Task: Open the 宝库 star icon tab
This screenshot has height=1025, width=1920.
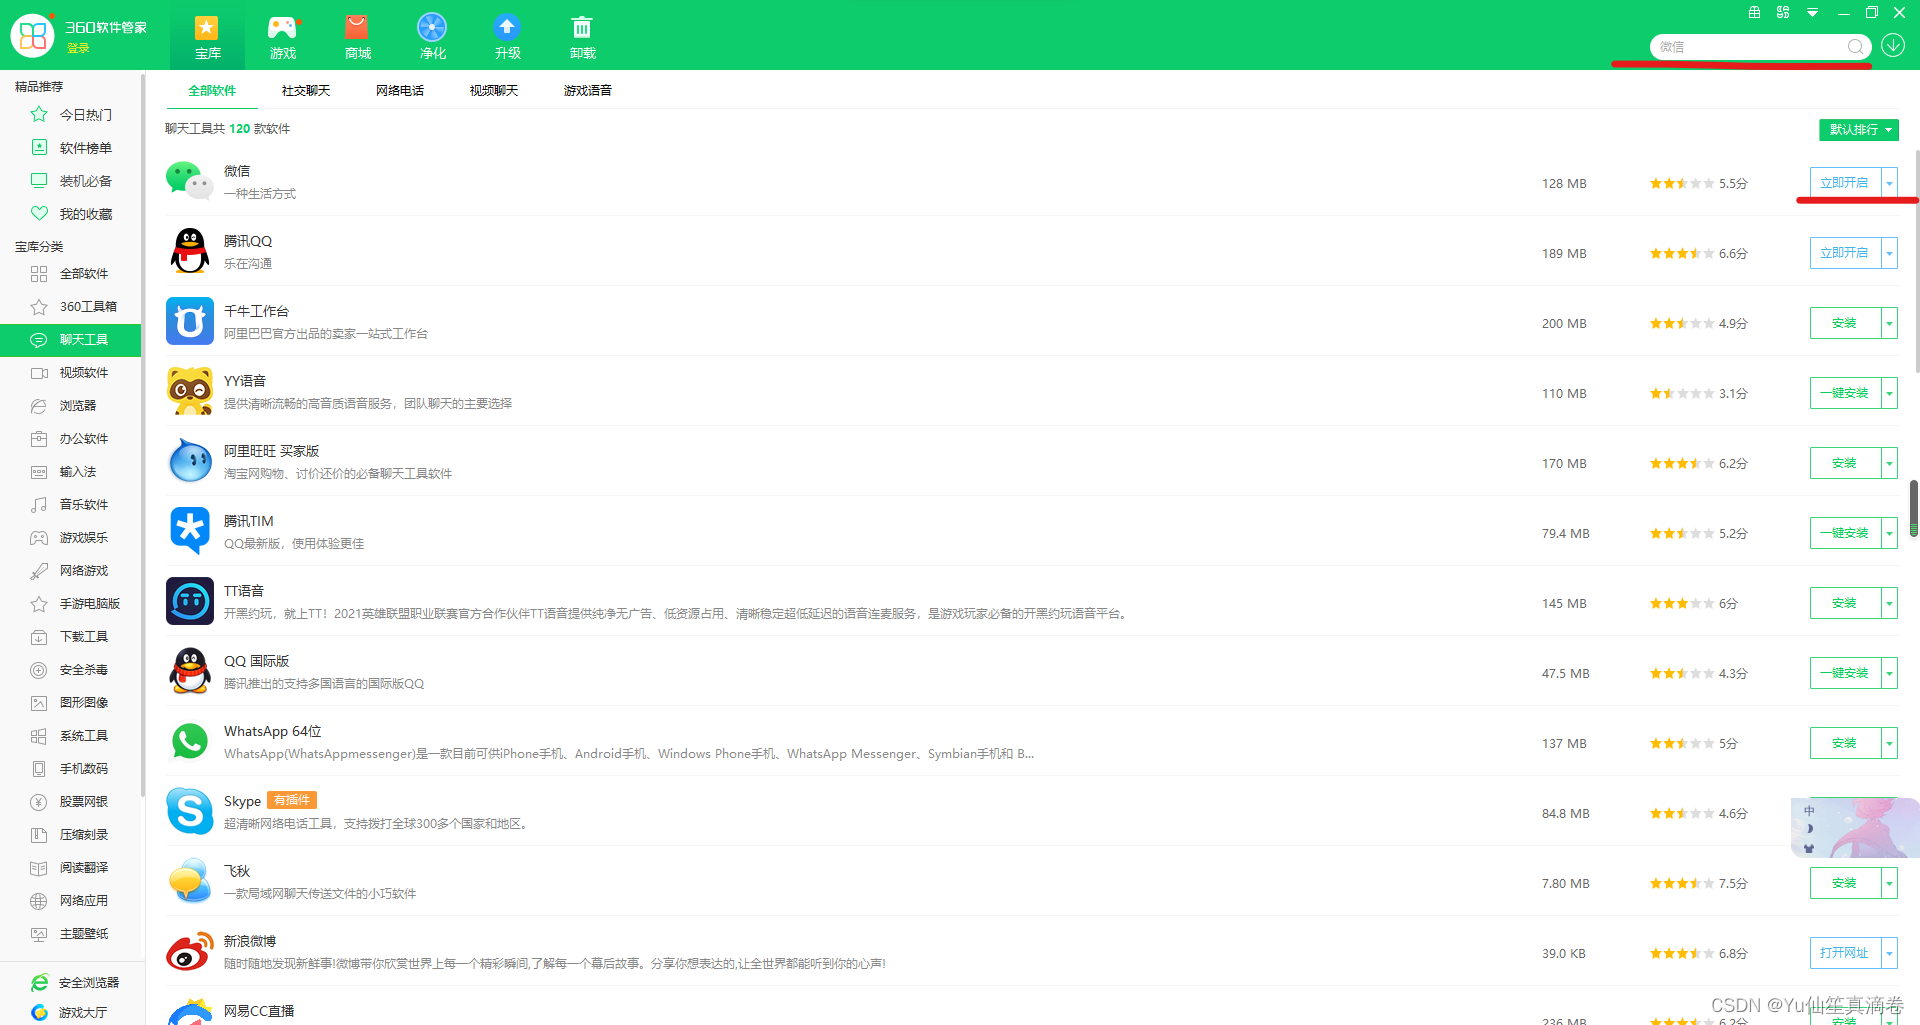Action: click(207, 36)
